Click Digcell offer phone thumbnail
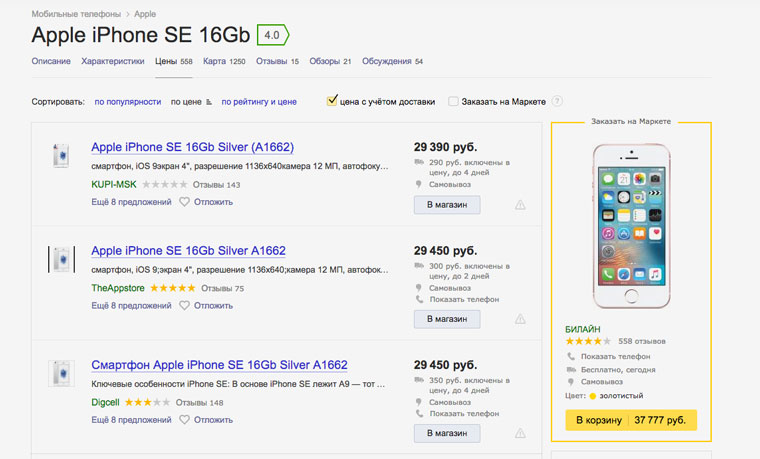The height and width of the screenshot is (459, 760). coord(61,373)
